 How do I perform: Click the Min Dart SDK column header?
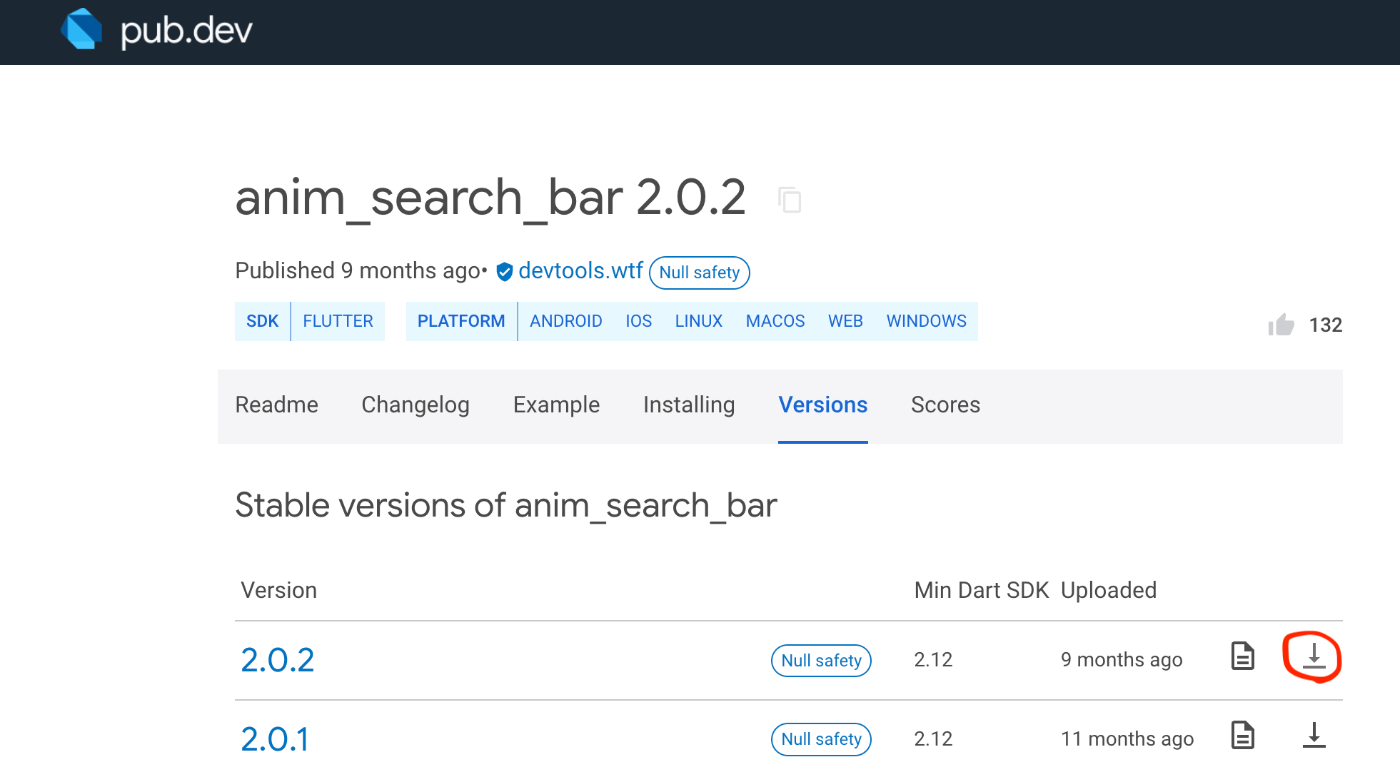coord(982,590)
